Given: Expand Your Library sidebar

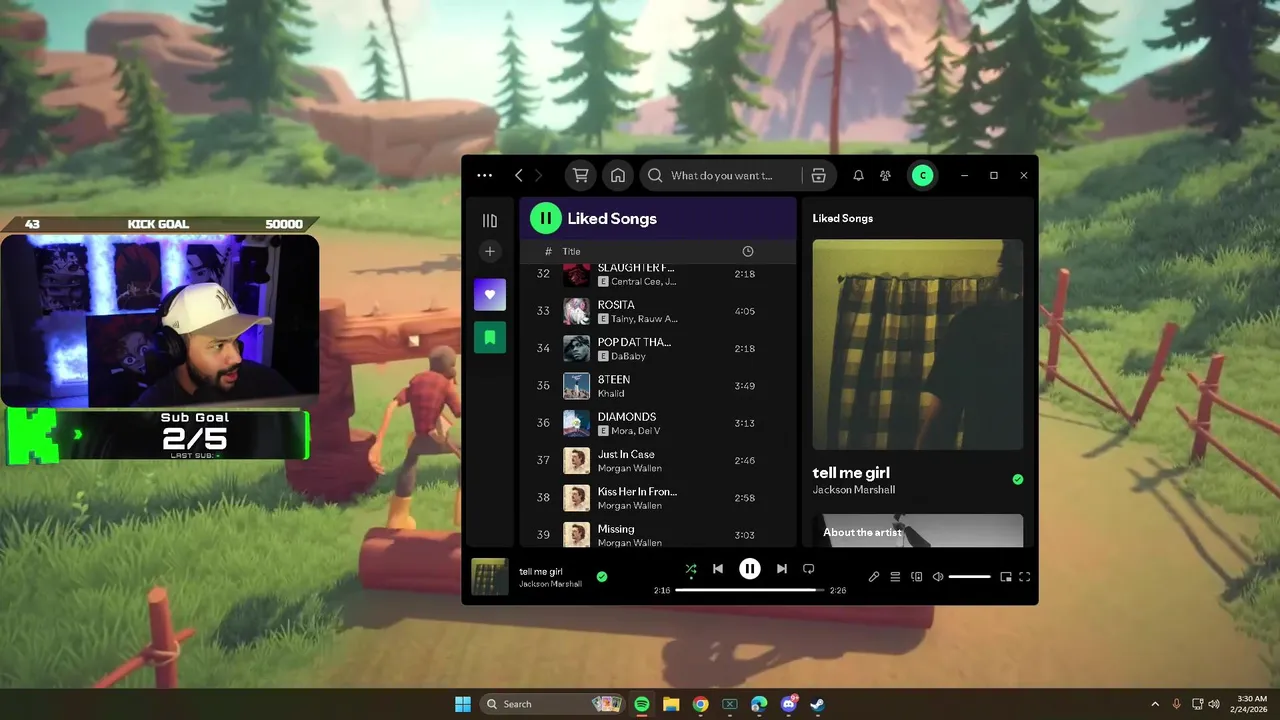Looking at the screenshot, I should tap(490, 220).
